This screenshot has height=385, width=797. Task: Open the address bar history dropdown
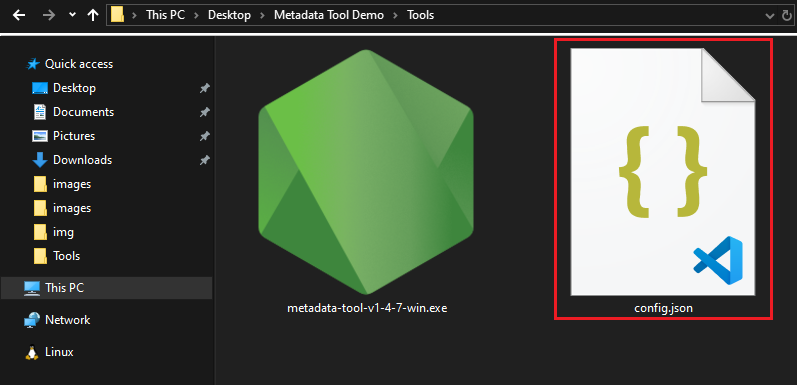(770, 16)
